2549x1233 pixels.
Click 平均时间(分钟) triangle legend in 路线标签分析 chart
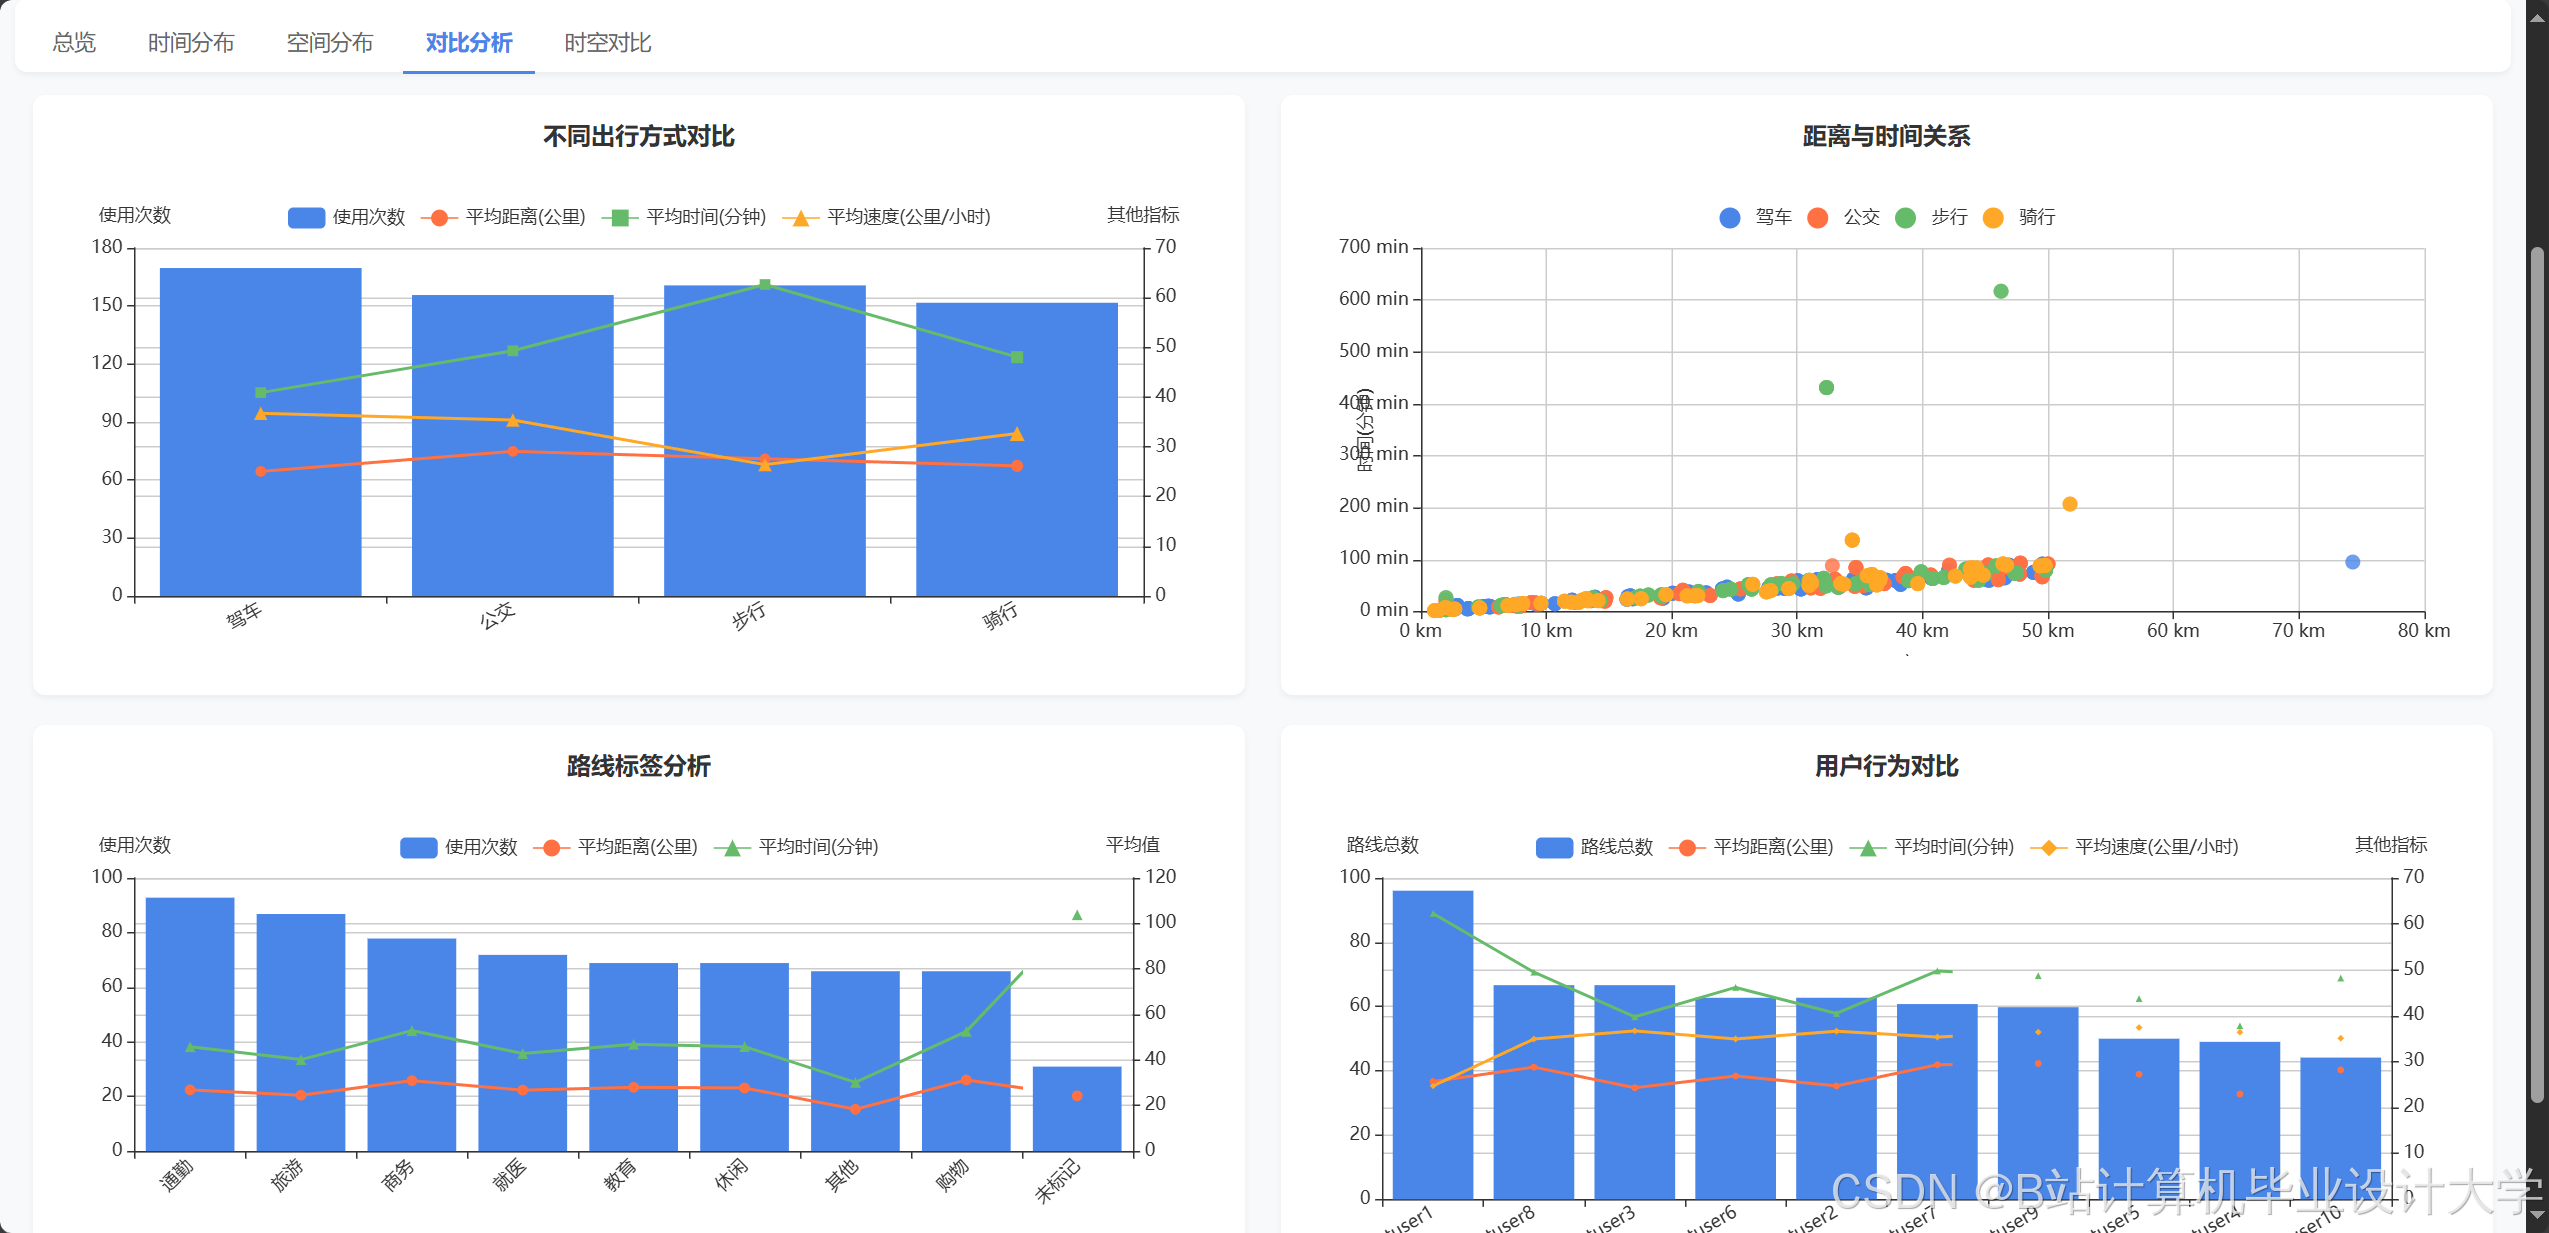pos(732,847)
